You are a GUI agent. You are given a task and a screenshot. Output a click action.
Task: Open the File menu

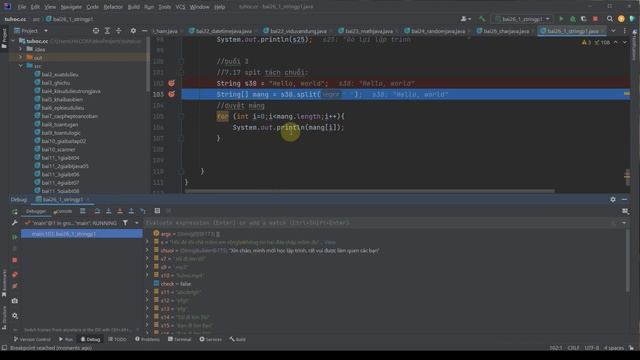tap(22, 7)
